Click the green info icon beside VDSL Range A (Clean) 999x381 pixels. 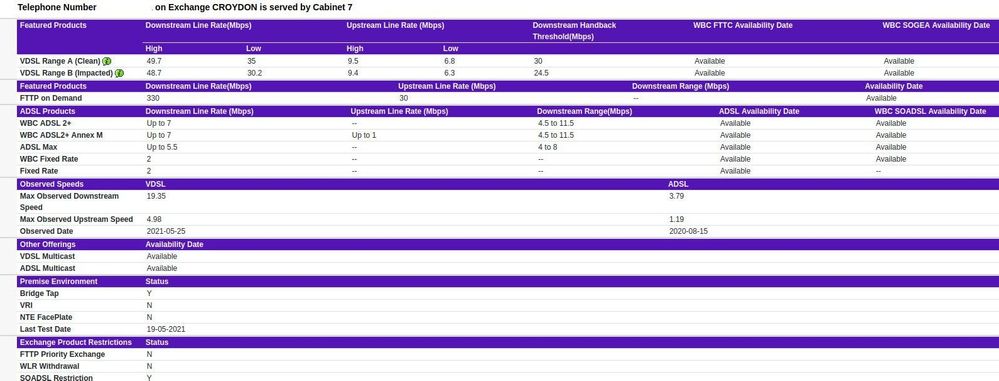(x=107, y=61)
